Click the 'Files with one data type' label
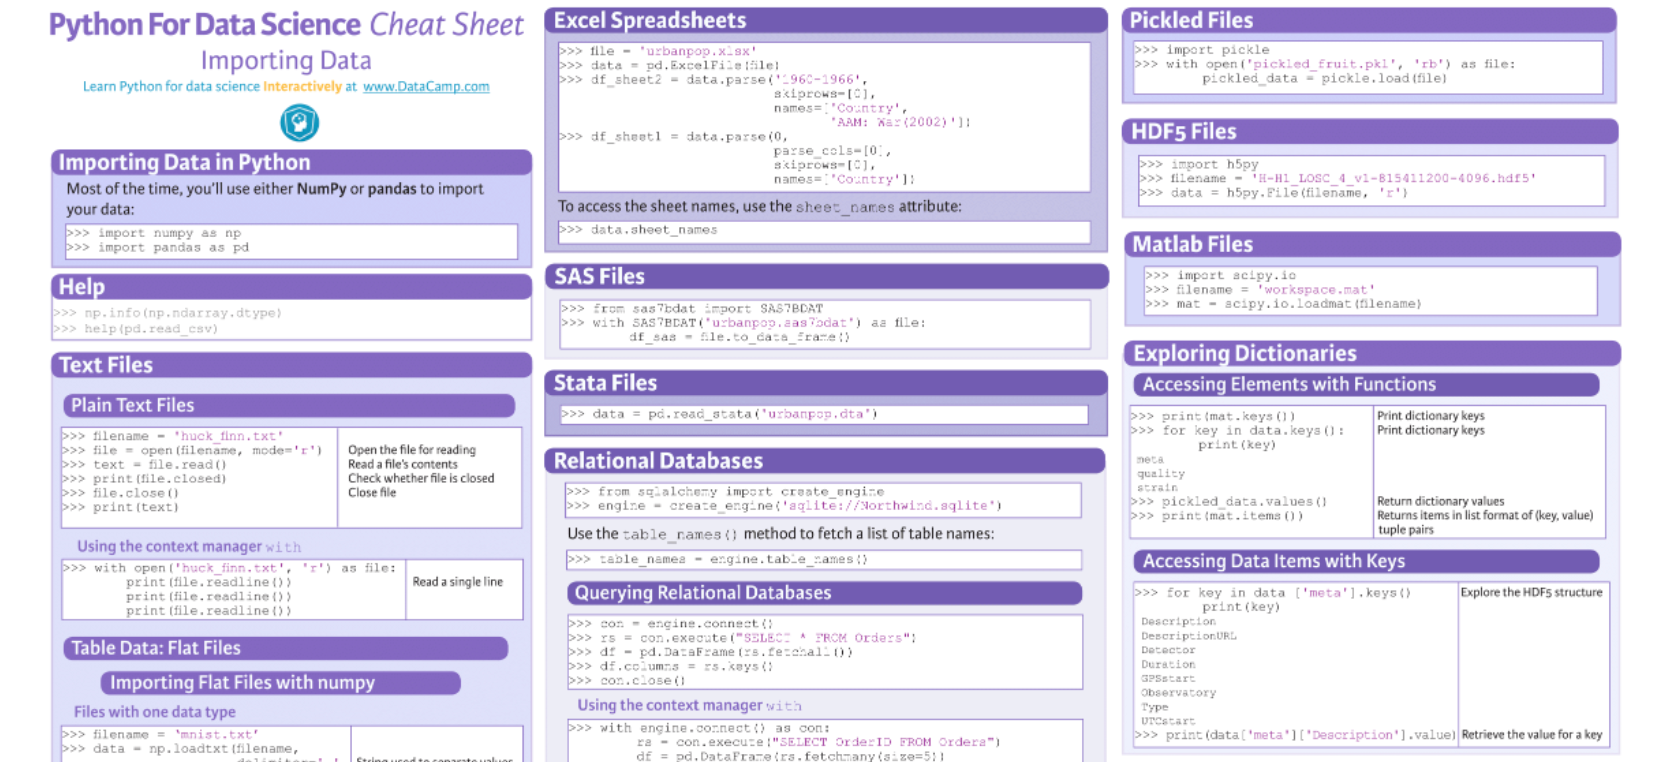 [155, 712]
